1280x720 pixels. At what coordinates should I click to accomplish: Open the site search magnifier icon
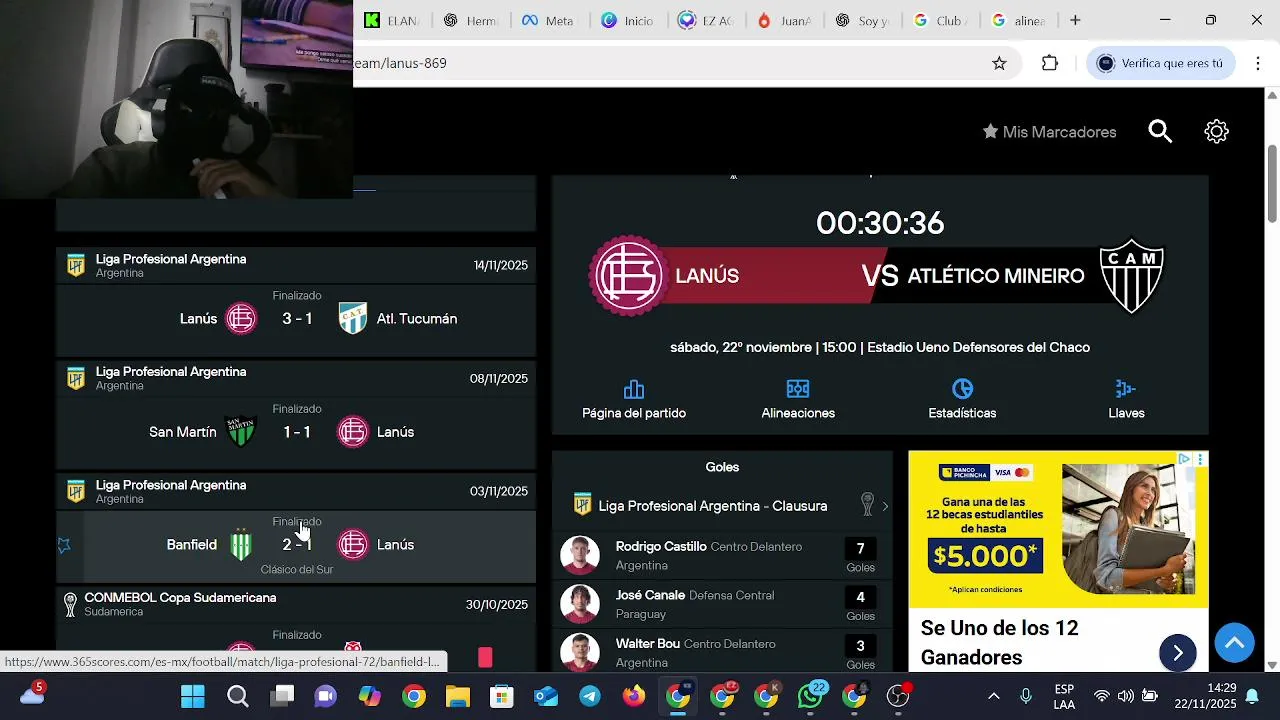1160,131
